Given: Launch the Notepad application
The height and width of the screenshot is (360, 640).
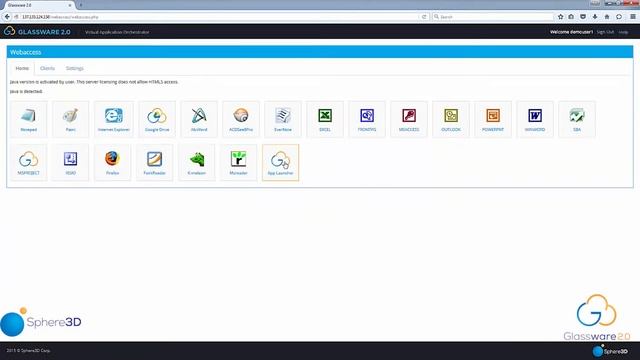Looking at the screenshot, I should [29, 119].
